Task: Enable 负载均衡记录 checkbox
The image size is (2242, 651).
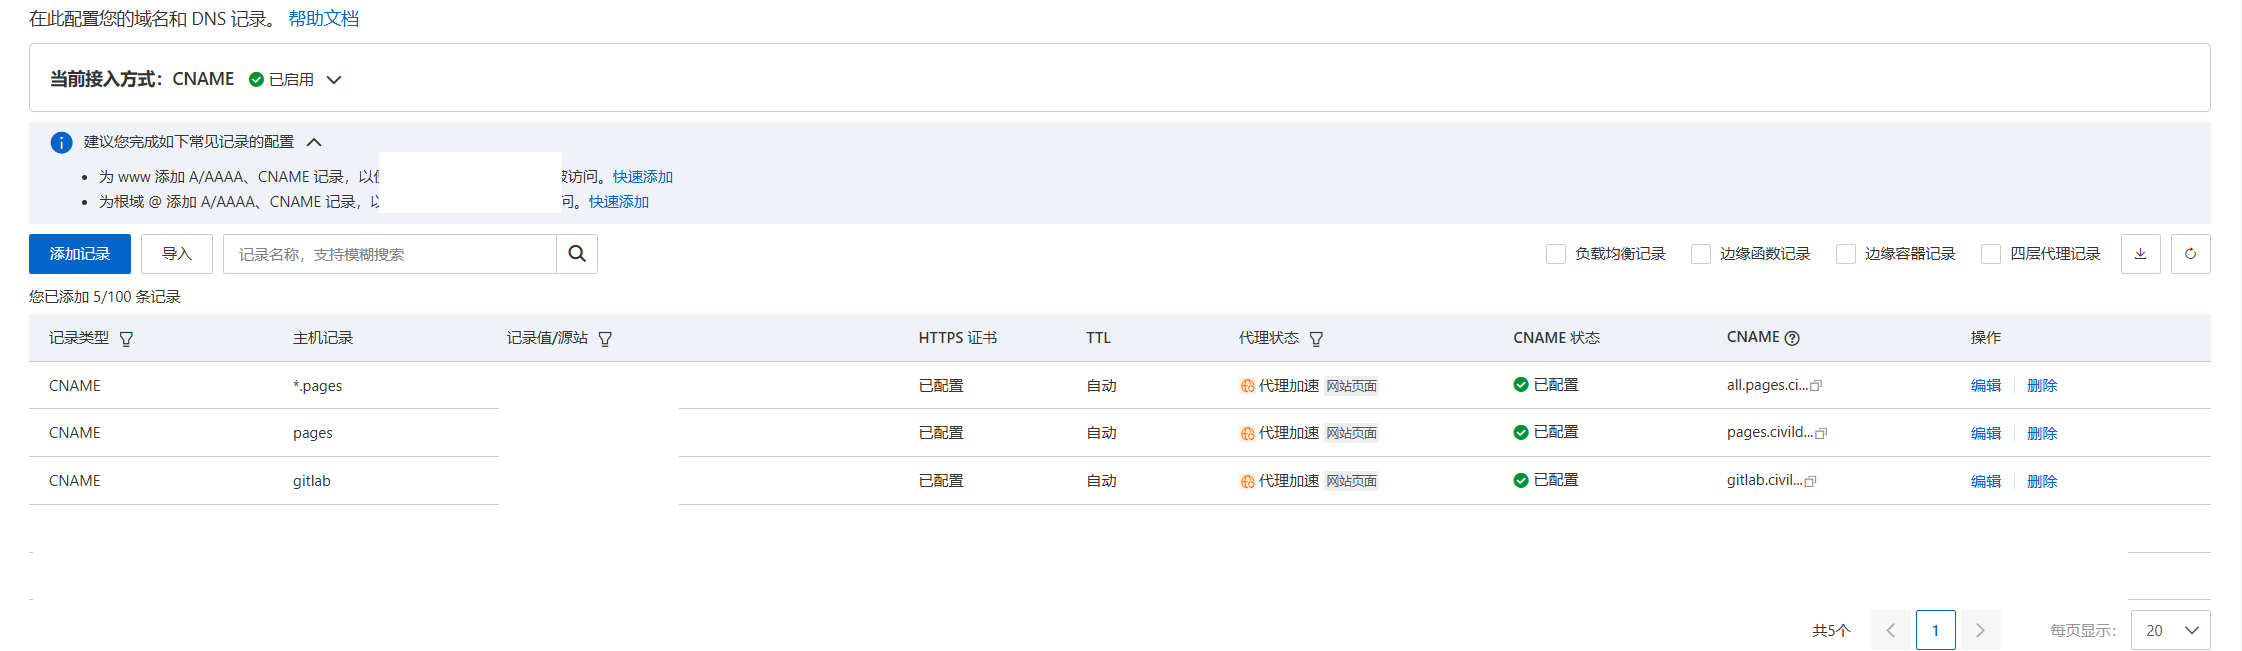Action: (x=1555, y=254)
